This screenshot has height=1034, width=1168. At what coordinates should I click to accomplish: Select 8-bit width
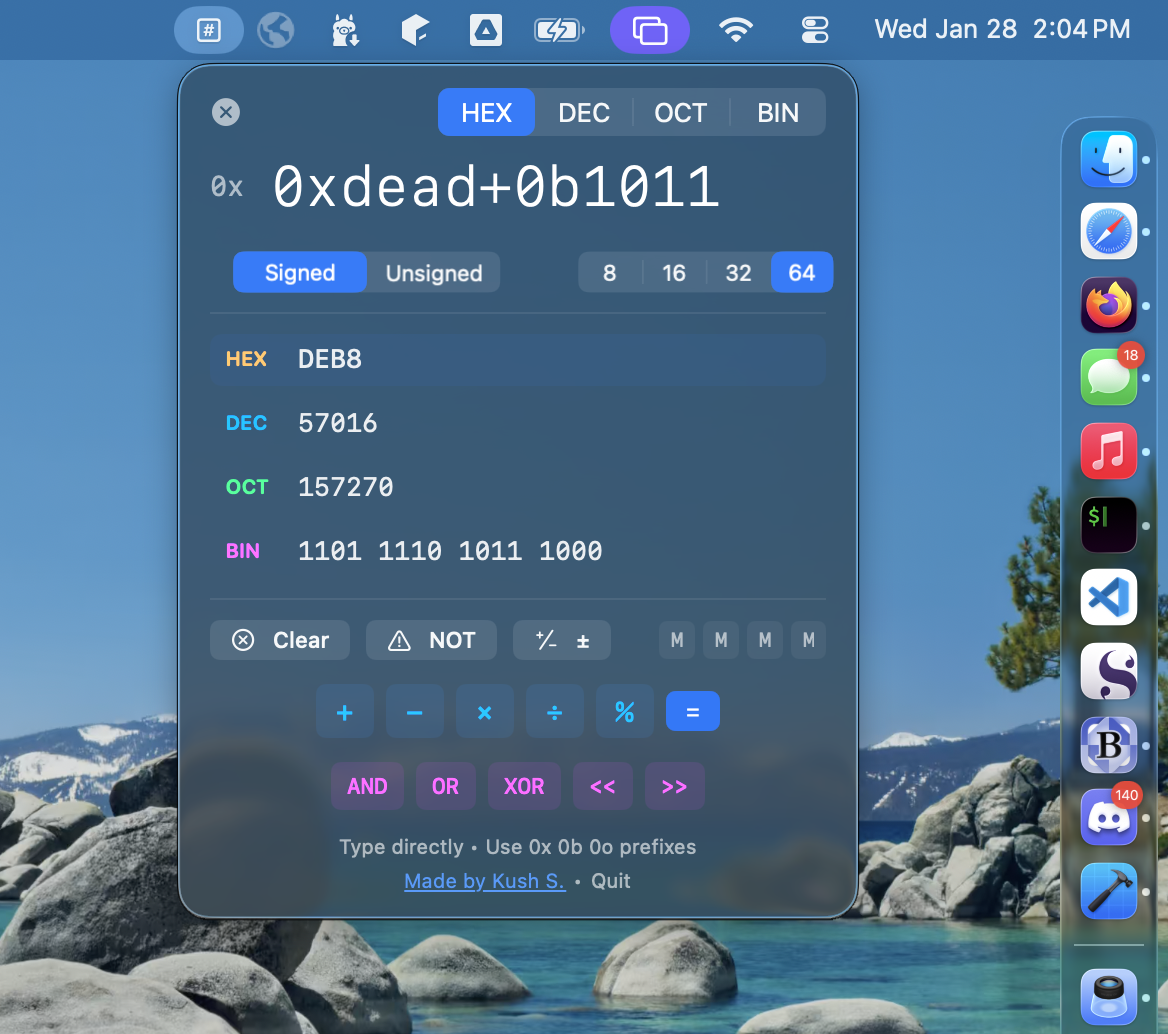click(609, 272)
